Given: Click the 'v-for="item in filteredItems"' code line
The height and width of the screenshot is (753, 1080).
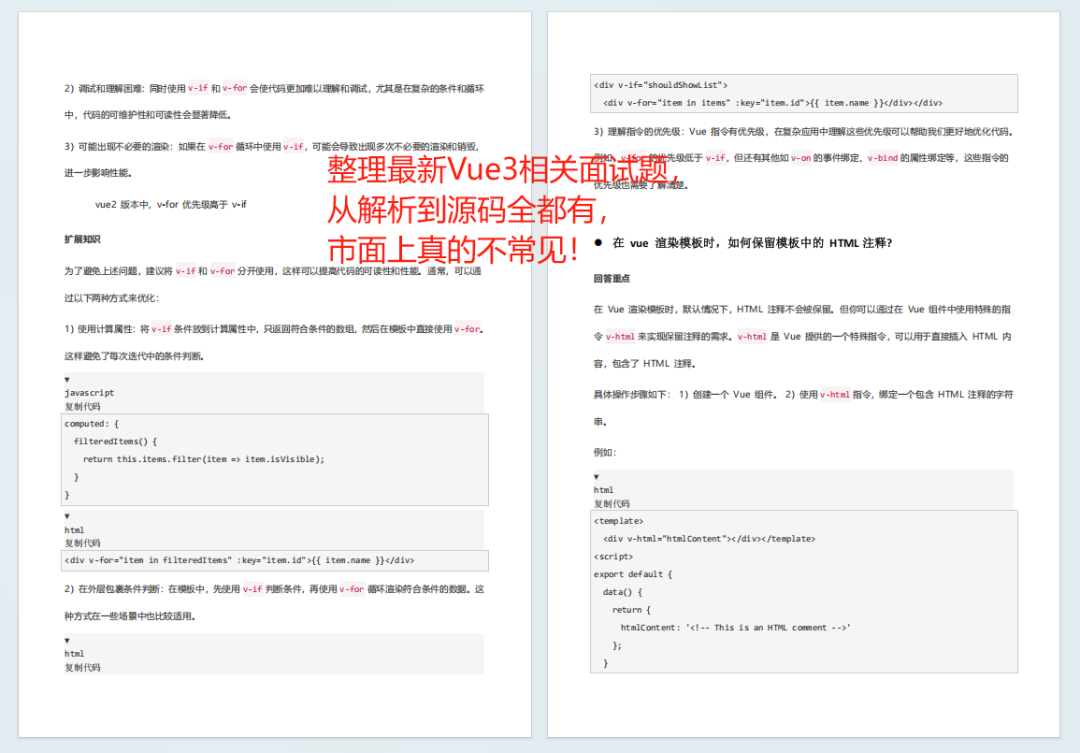Looking at the screenshot, I should 240,560.
